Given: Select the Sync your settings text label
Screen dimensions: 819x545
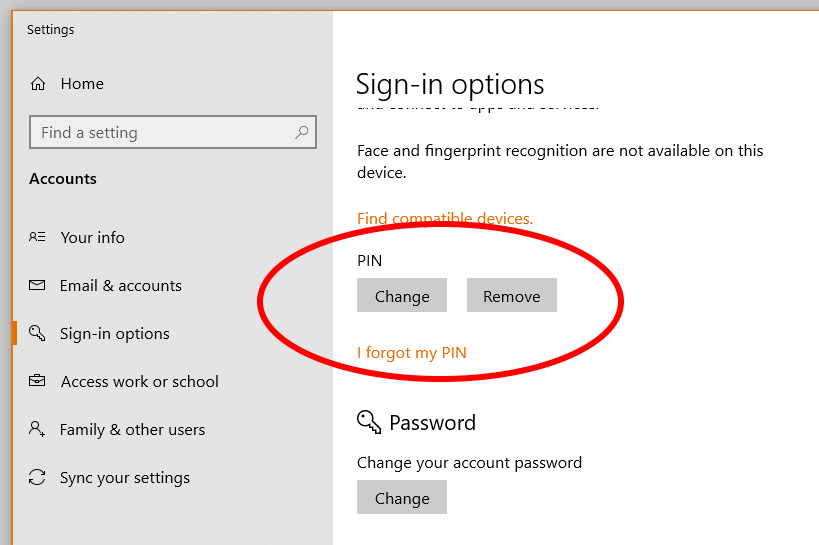Looking at the screenshot, I should (x=124, y=477).
